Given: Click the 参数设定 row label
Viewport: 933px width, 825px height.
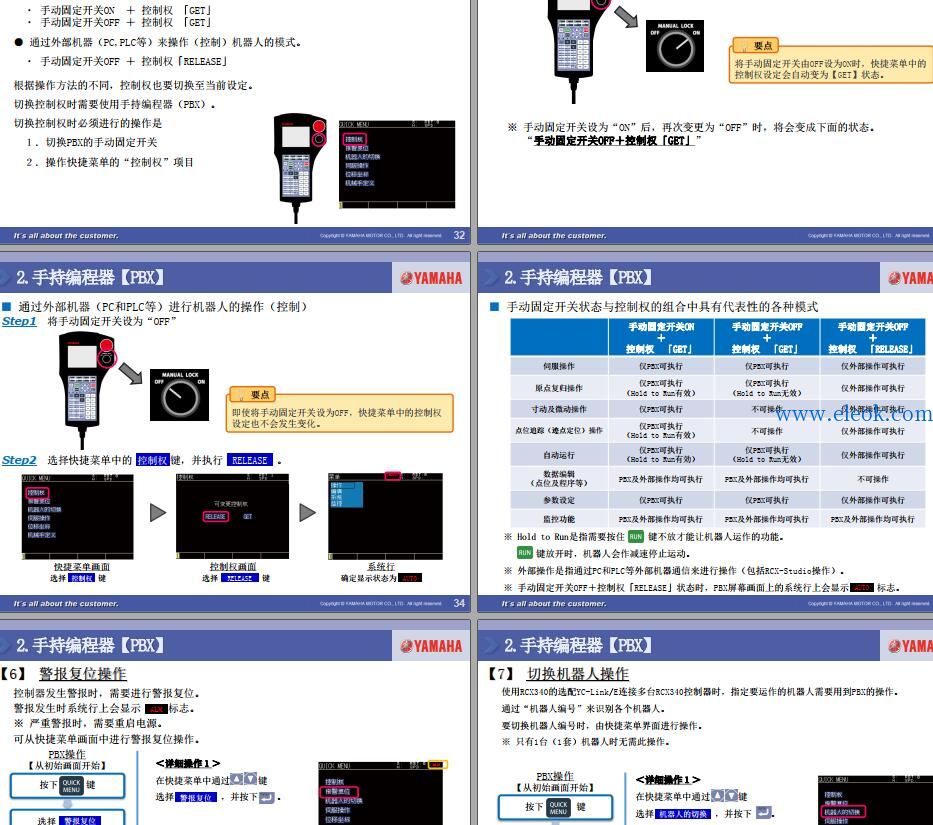Looking at the screenshot, I should tap(559, 500).
